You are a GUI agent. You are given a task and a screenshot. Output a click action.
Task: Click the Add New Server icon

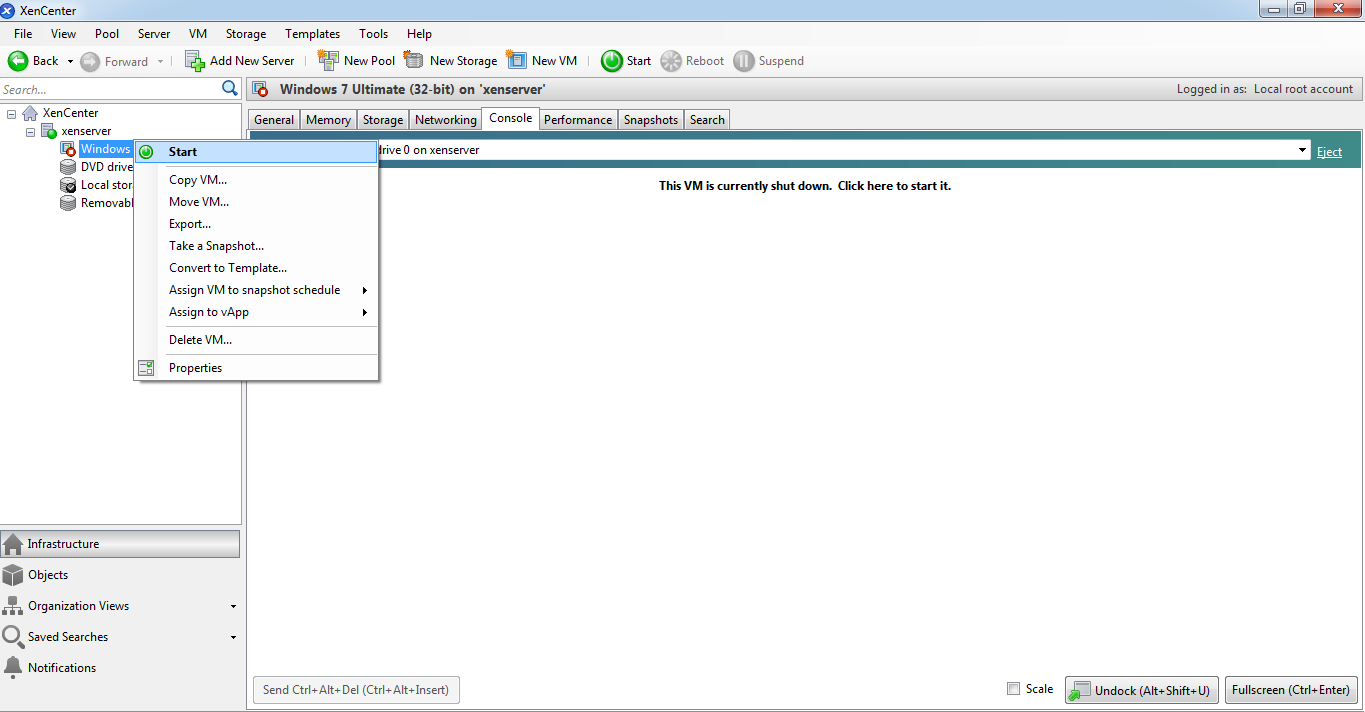(x=195, y=61)
